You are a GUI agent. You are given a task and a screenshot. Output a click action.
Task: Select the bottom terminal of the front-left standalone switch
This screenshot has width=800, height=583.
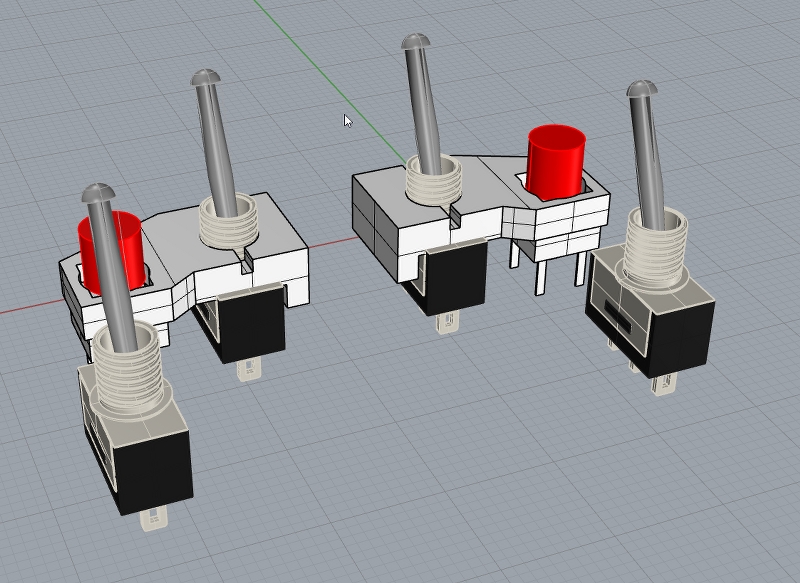[x=154, y=519]
